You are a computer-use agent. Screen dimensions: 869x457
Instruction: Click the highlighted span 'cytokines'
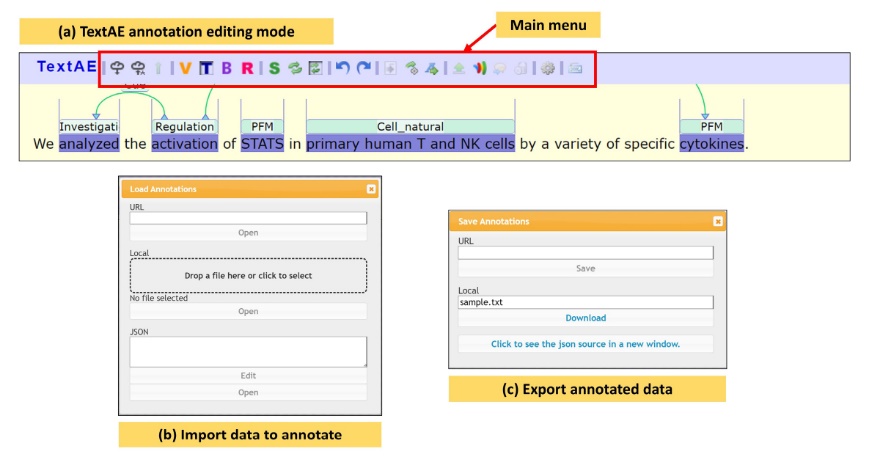pos(712,144)
